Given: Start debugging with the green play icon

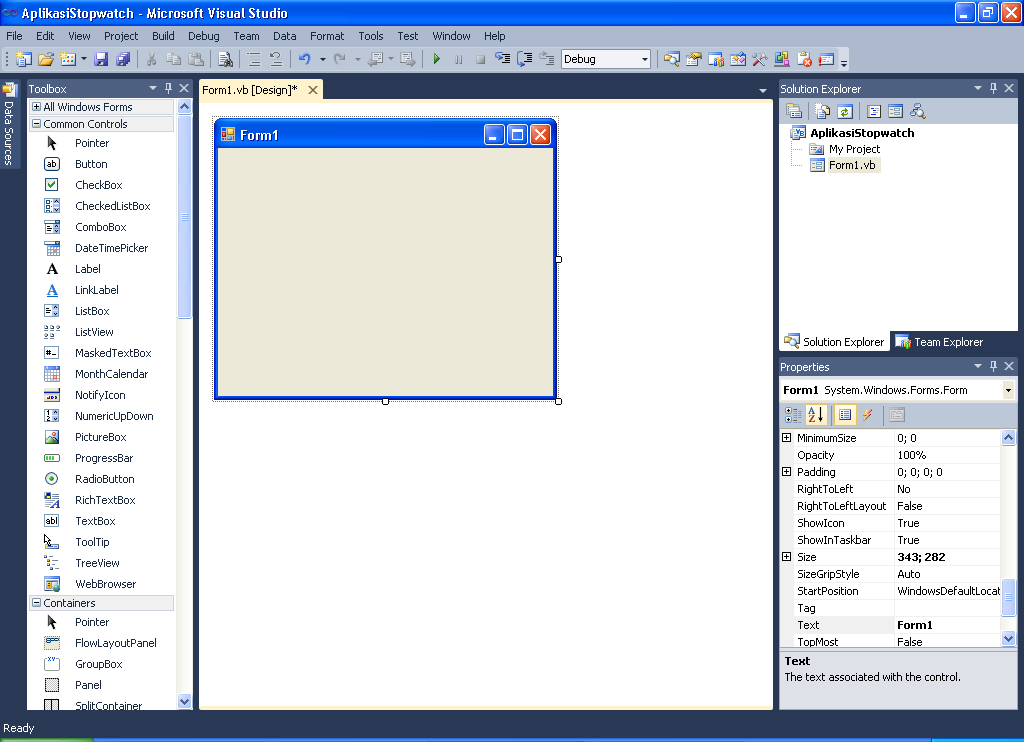Looking at the screenshot, I should tap(437, 58).
